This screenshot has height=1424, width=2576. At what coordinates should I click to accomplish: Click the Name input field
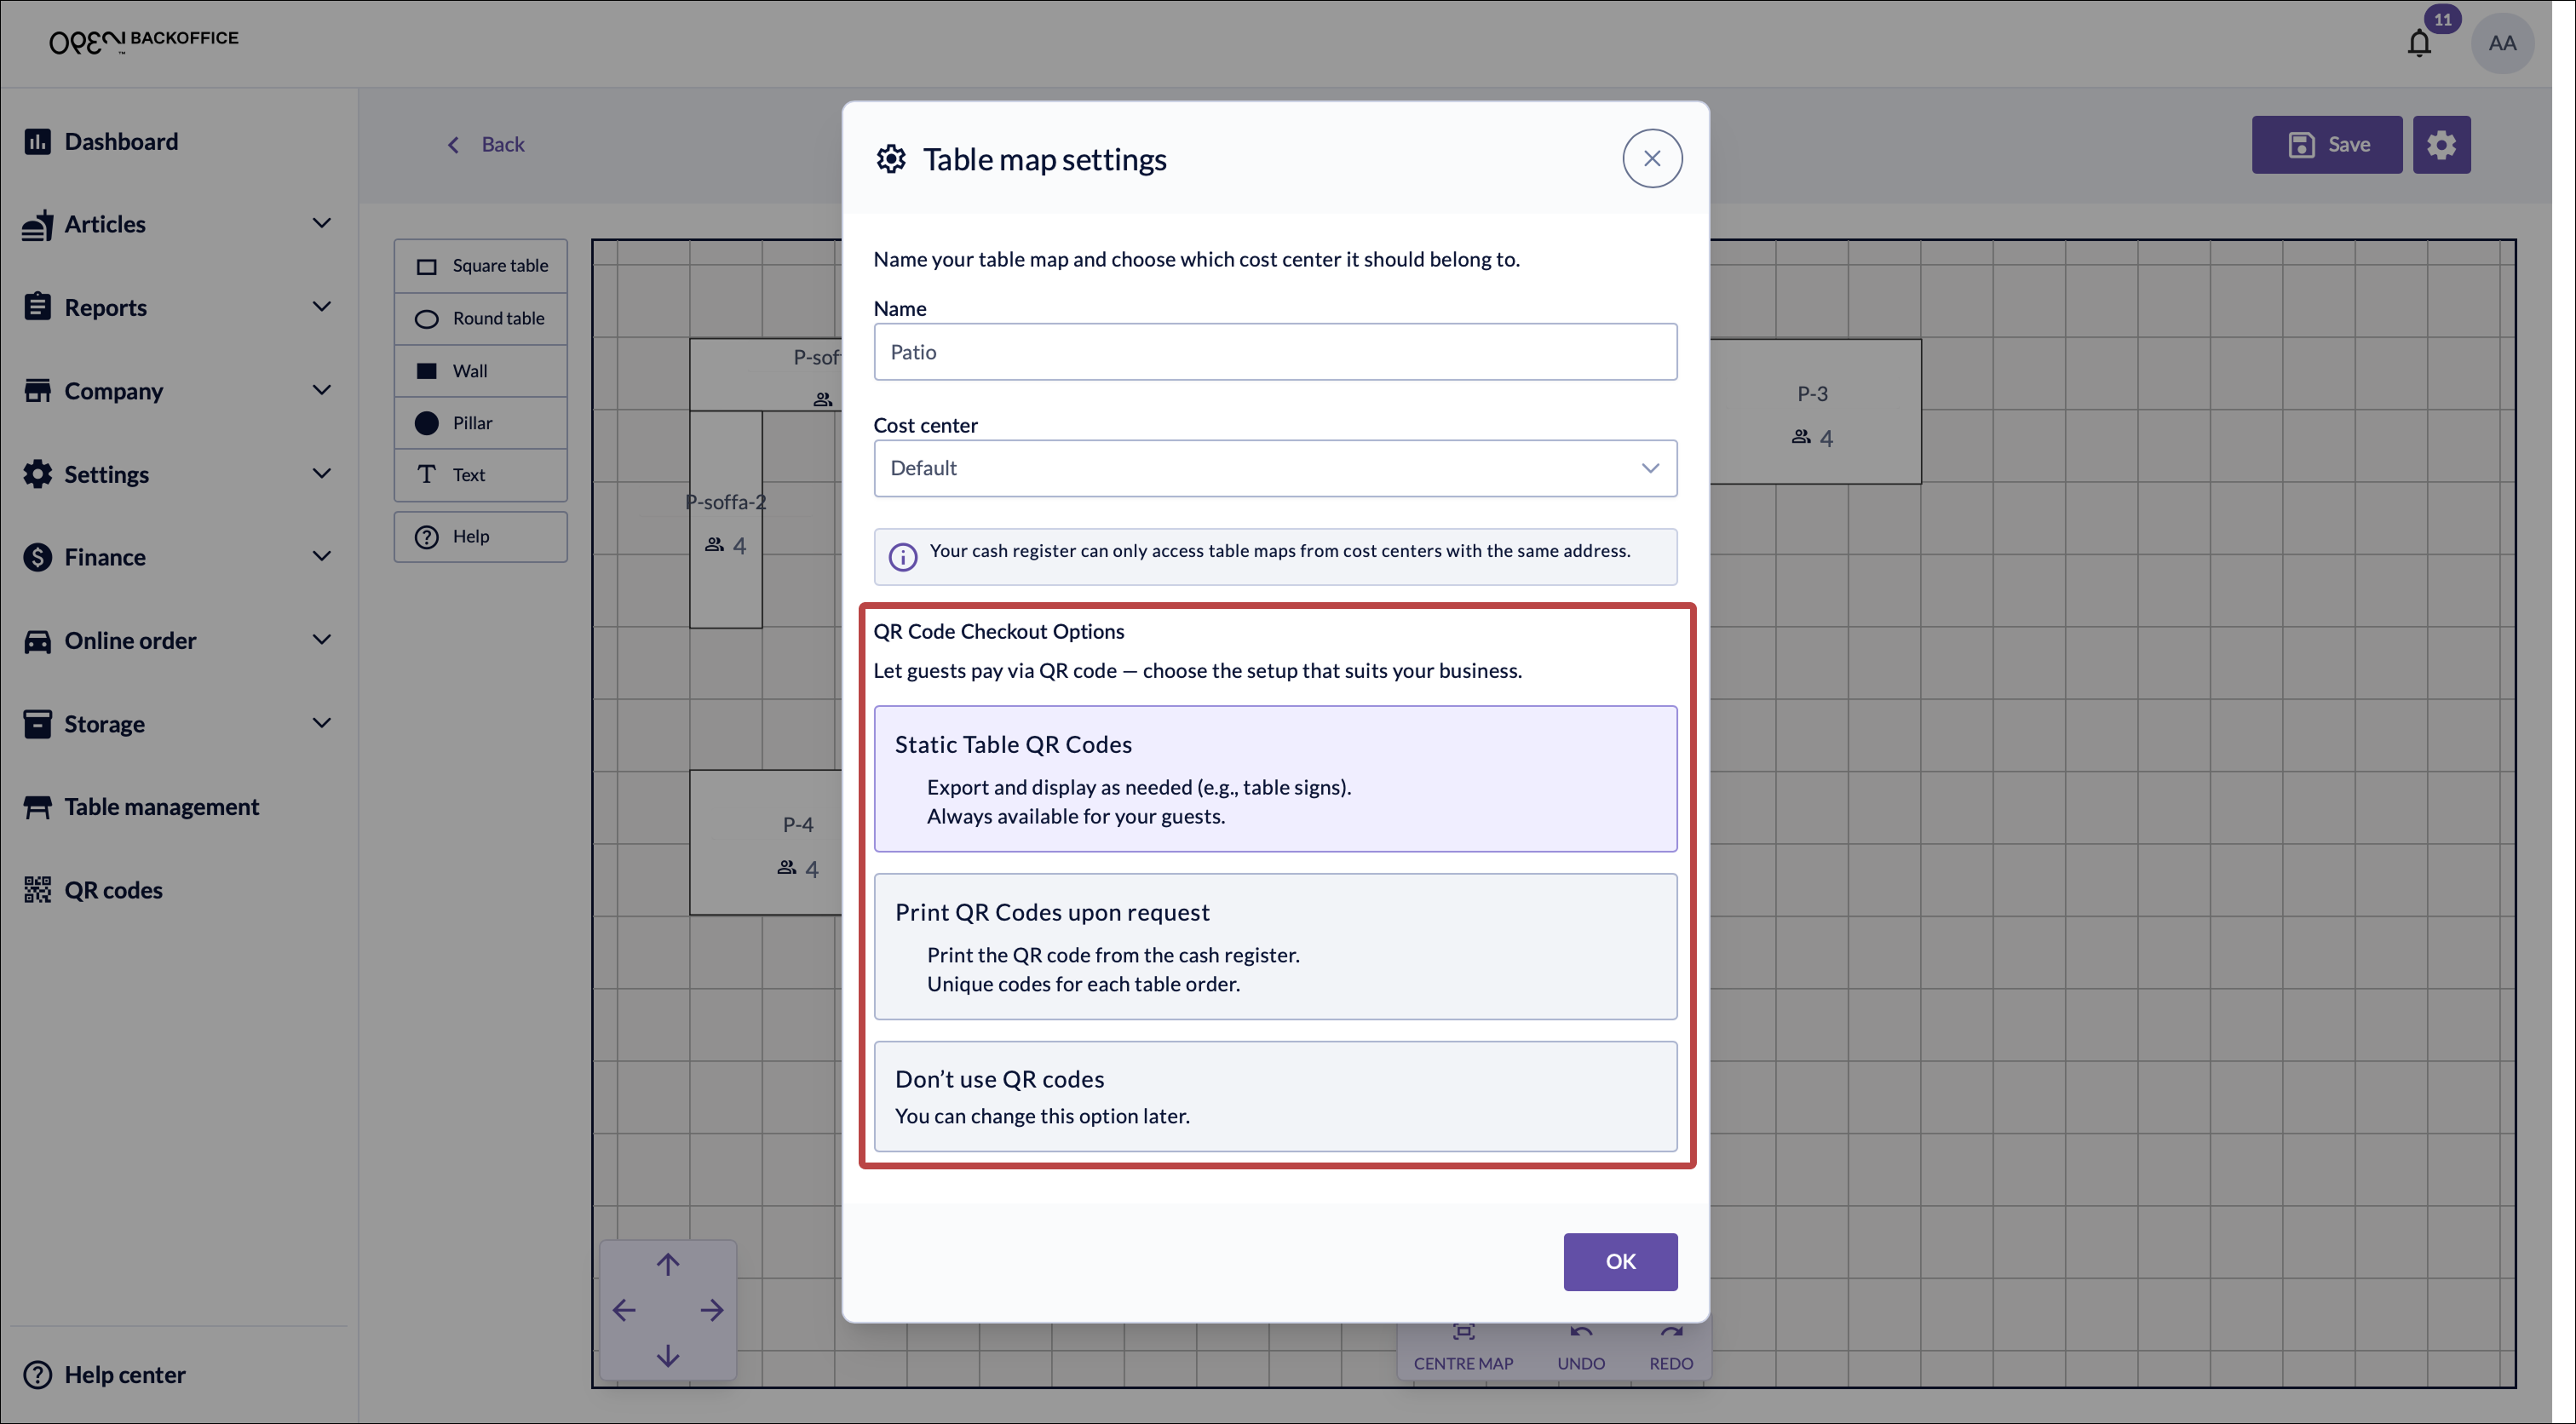coord(1275,352)
